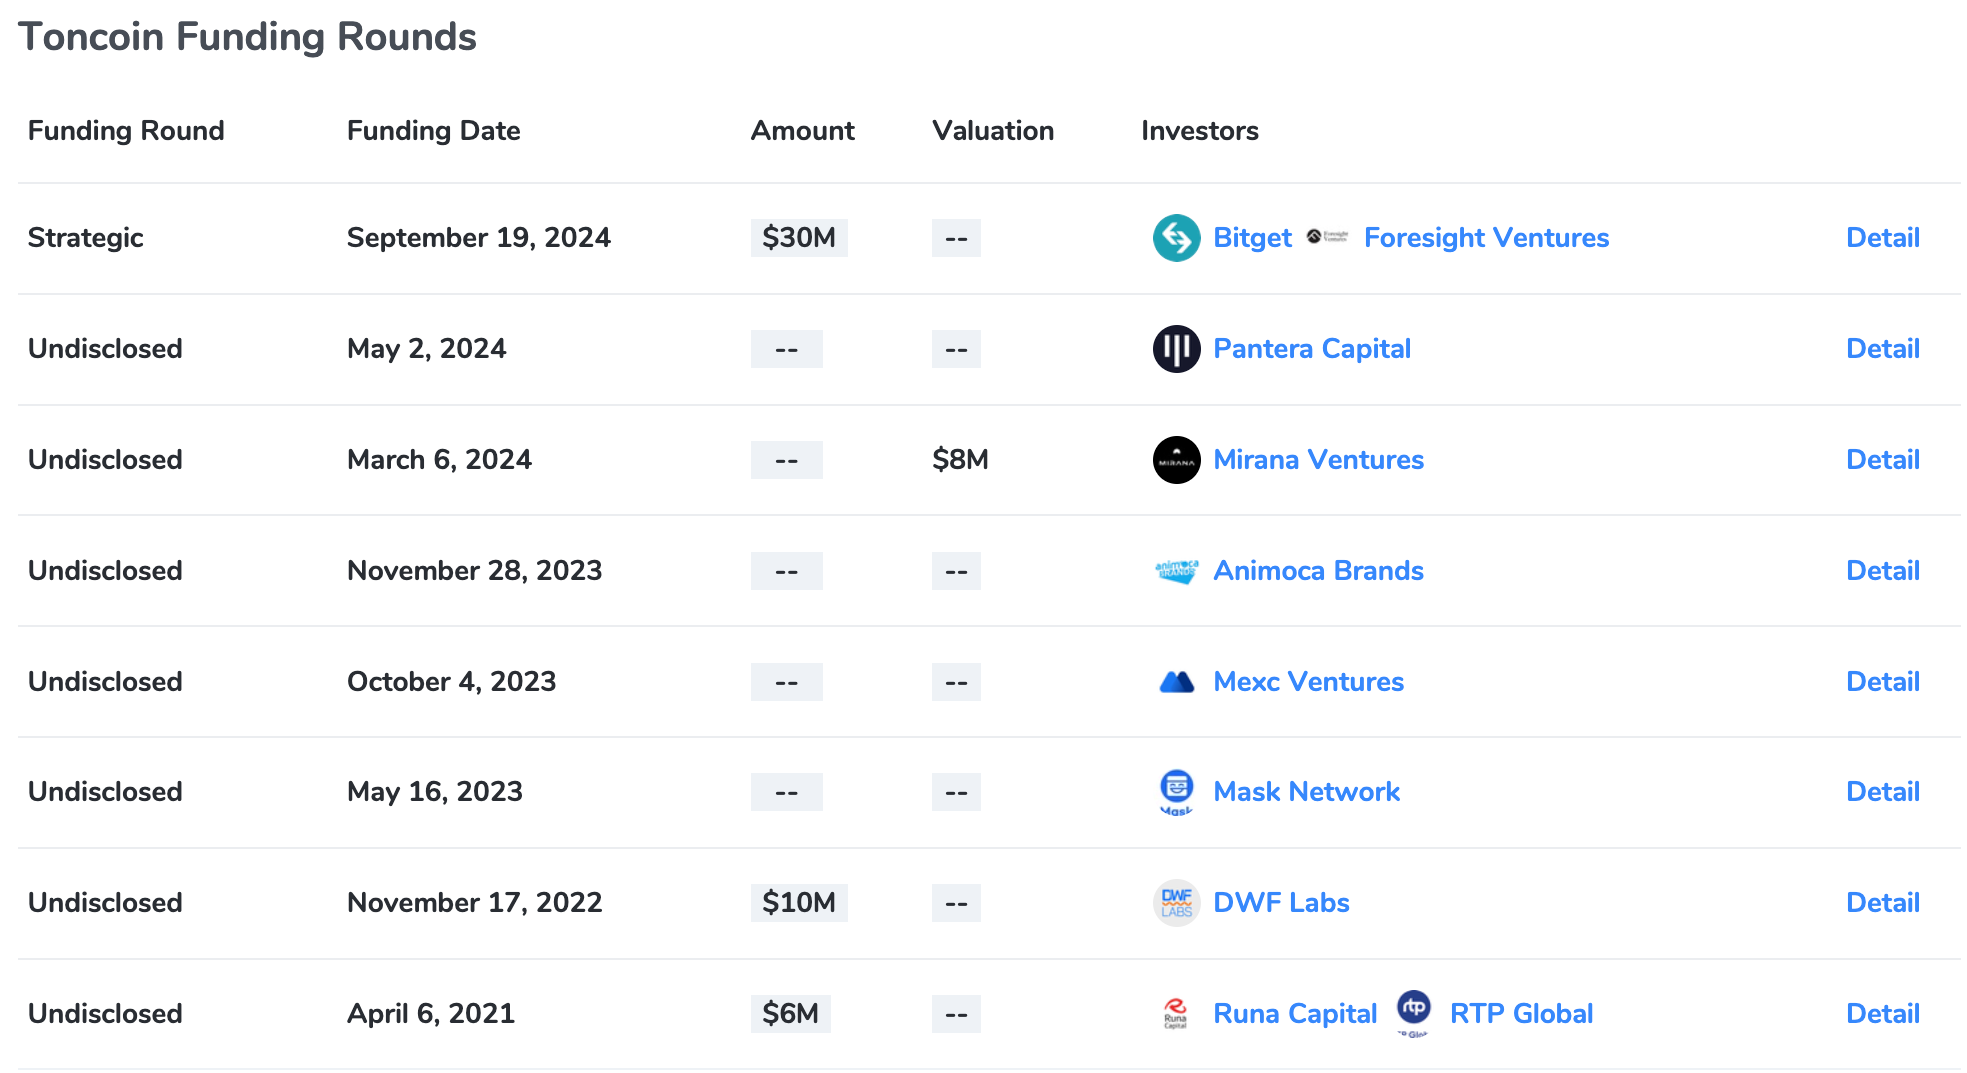Open the Foresight Ventures investor link
Image resolution: width=1967 pixels, height=1073 pixels.
pos(1486,238)
